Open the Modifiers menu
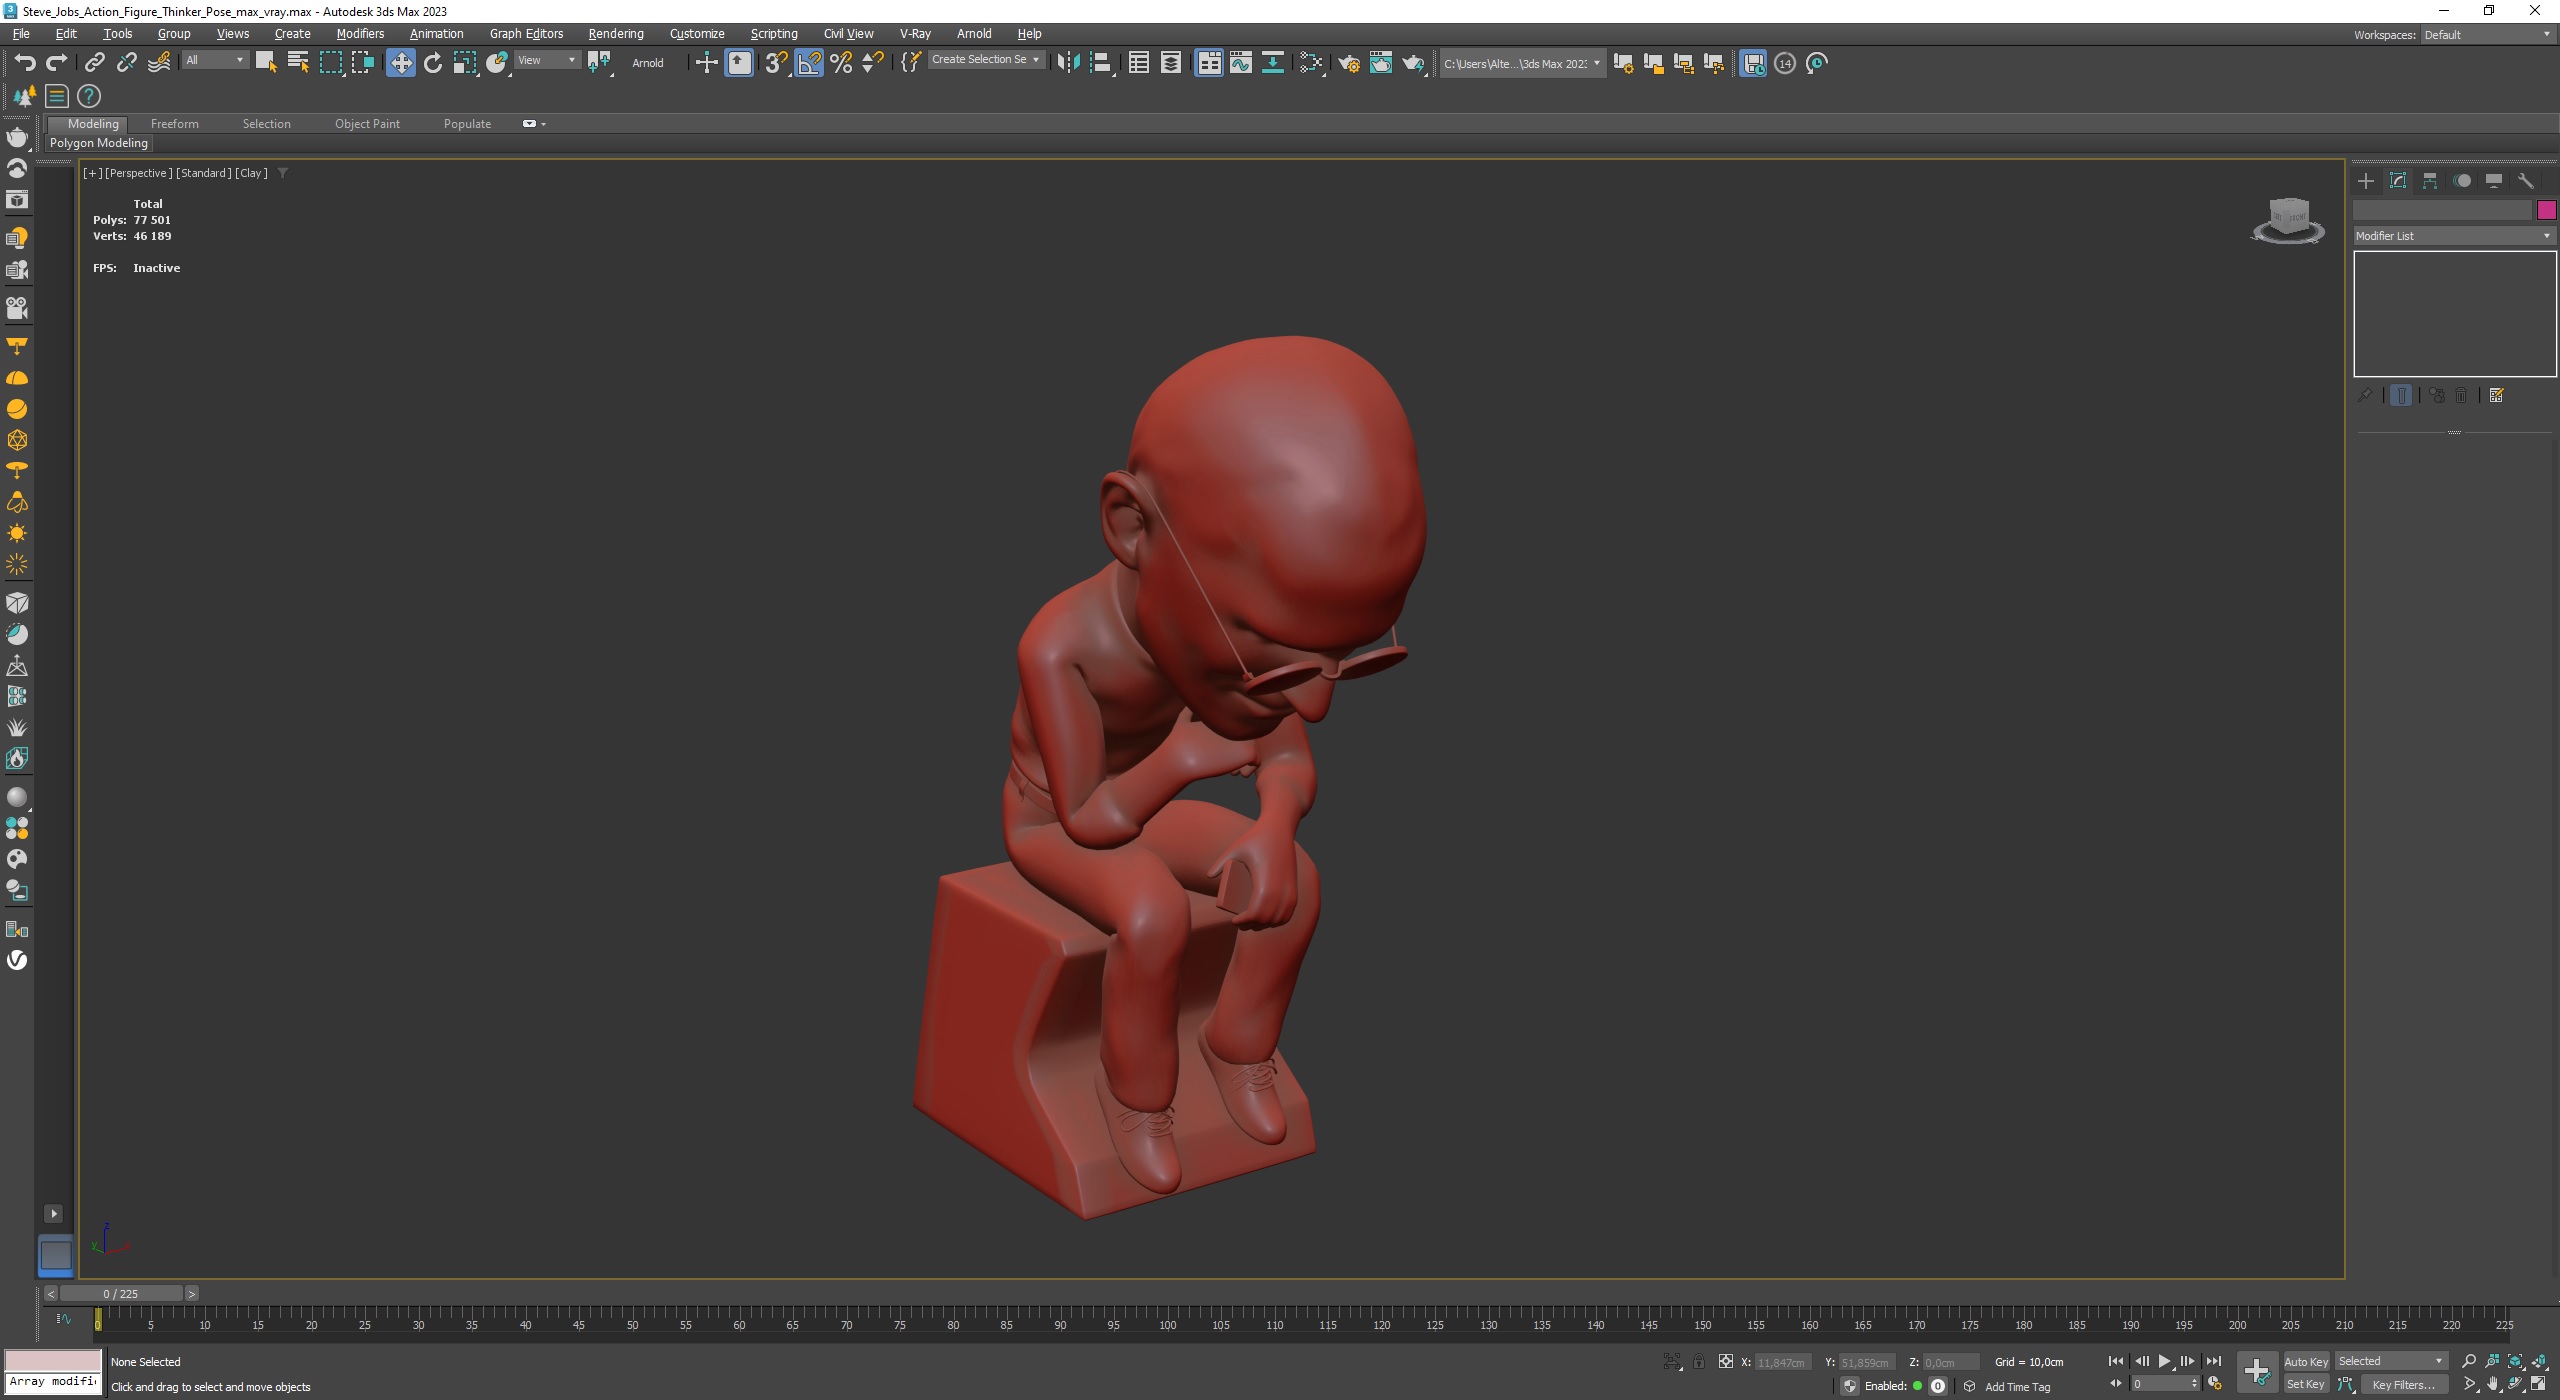Image resolution: width=2560 pixels, height=1400 pixels. [x=360, y=34]
